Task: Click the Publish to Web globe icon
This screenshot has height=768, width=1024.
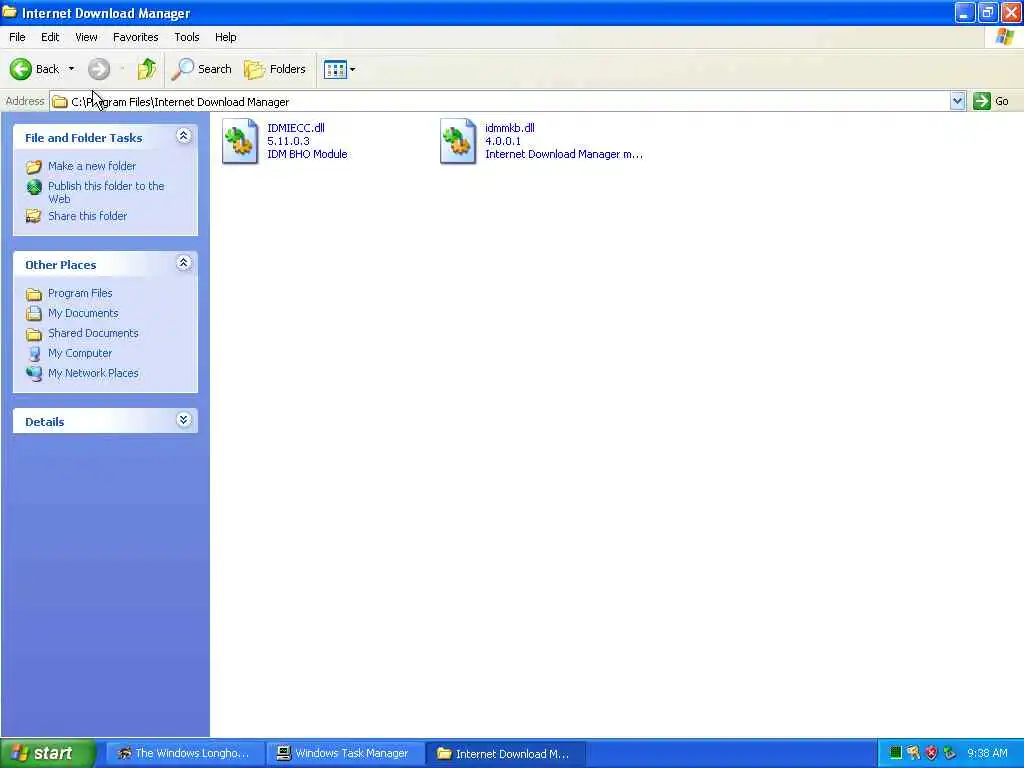Action: click(x=34, y=187)
